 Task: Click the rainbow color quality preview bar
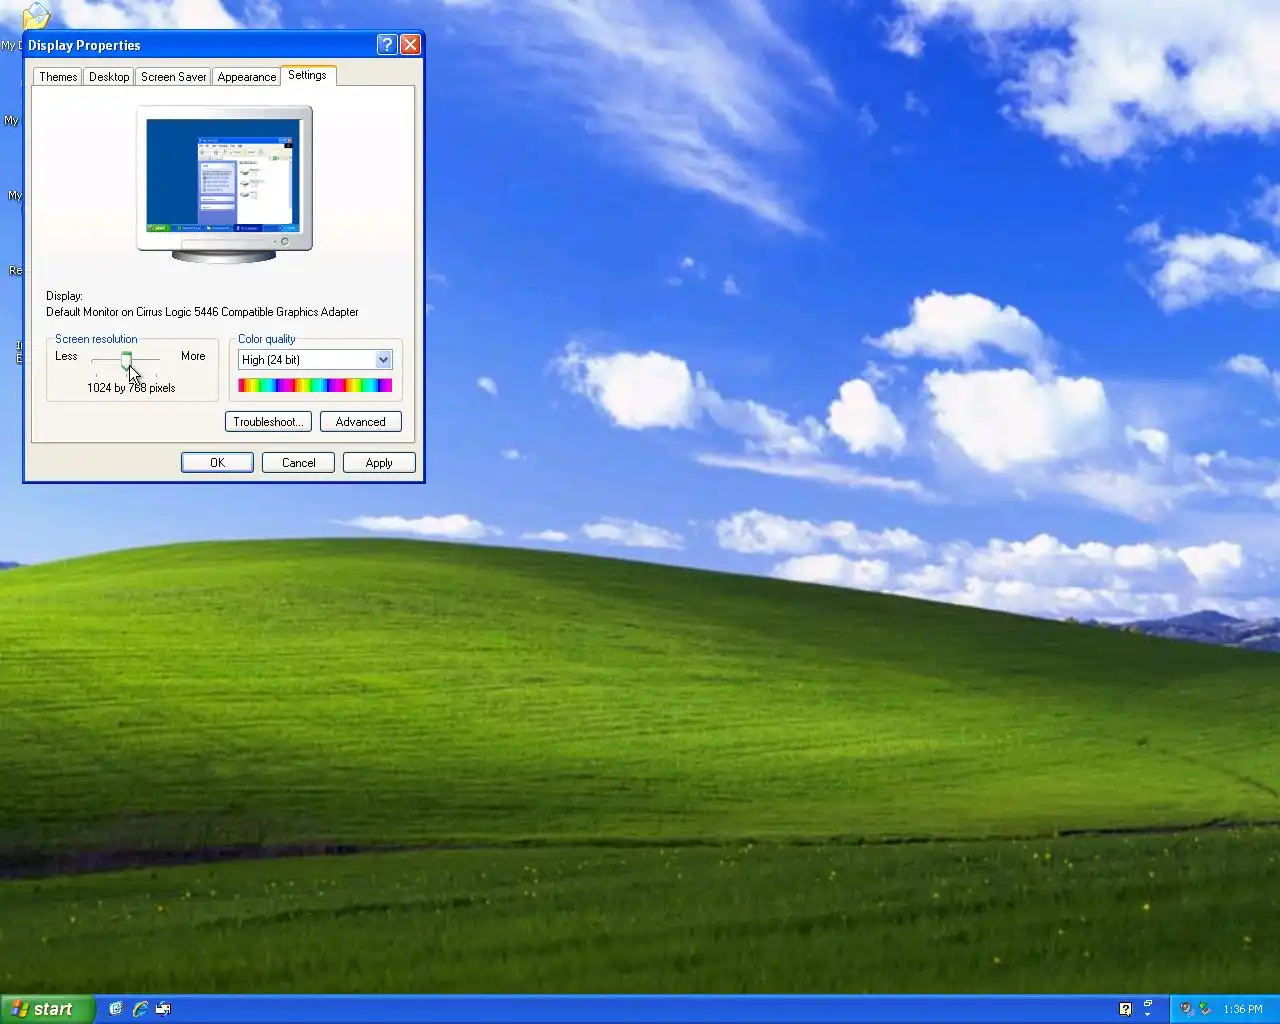[x=315, y=385]
